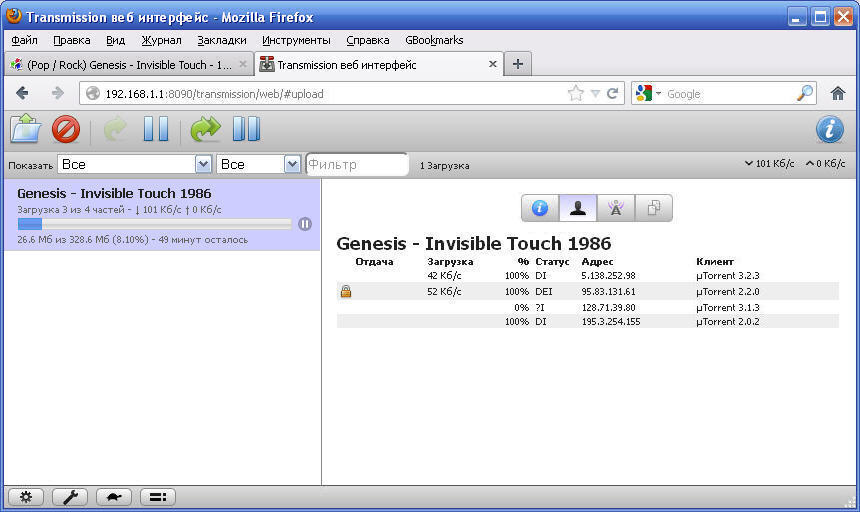Screen dimensions: 860x512
Task: Click the 52 Кб/с peer download speed
Action: point(444,292)
